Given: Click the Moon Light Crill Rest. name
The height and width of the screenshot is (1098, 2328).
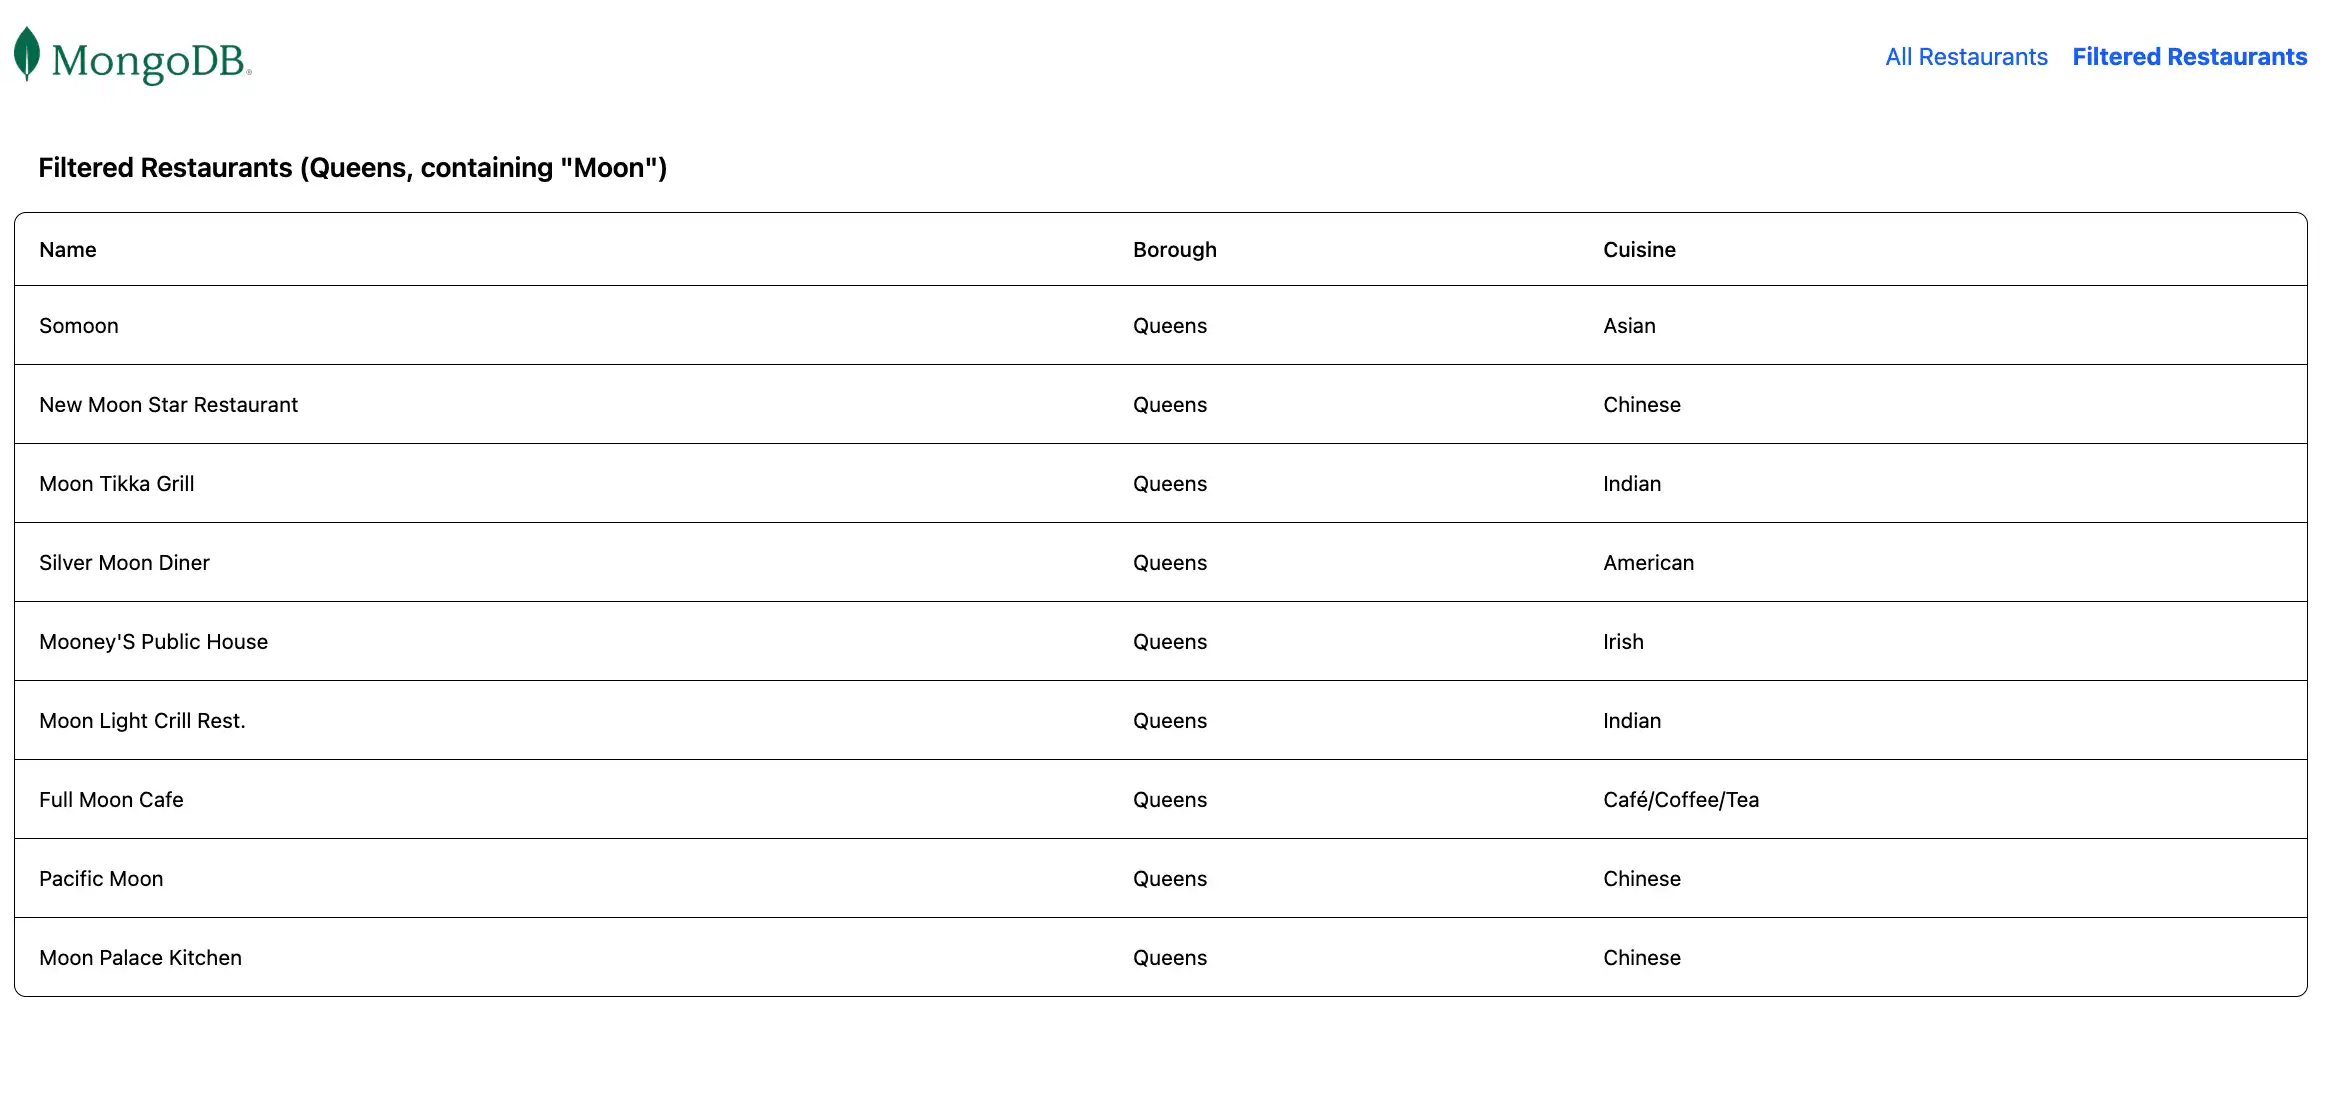Looking at the screenshot, I should (142, 721).
